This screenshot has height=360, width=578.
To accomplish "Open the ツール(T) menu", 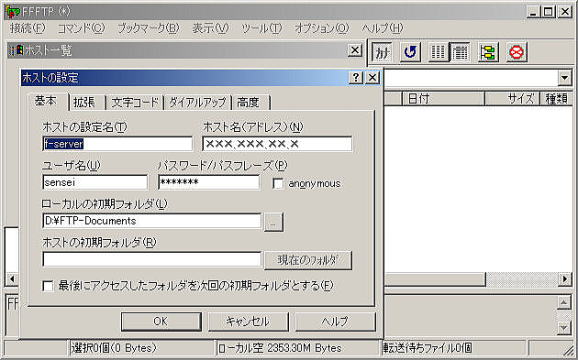I will 261,28.
